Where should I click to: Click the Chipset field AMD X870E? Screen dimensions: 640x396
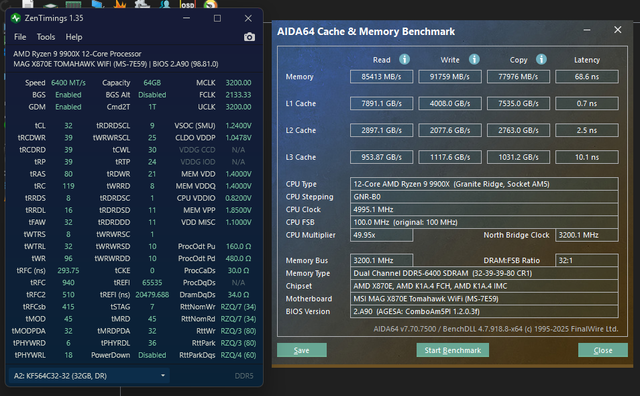click(484, 286)
